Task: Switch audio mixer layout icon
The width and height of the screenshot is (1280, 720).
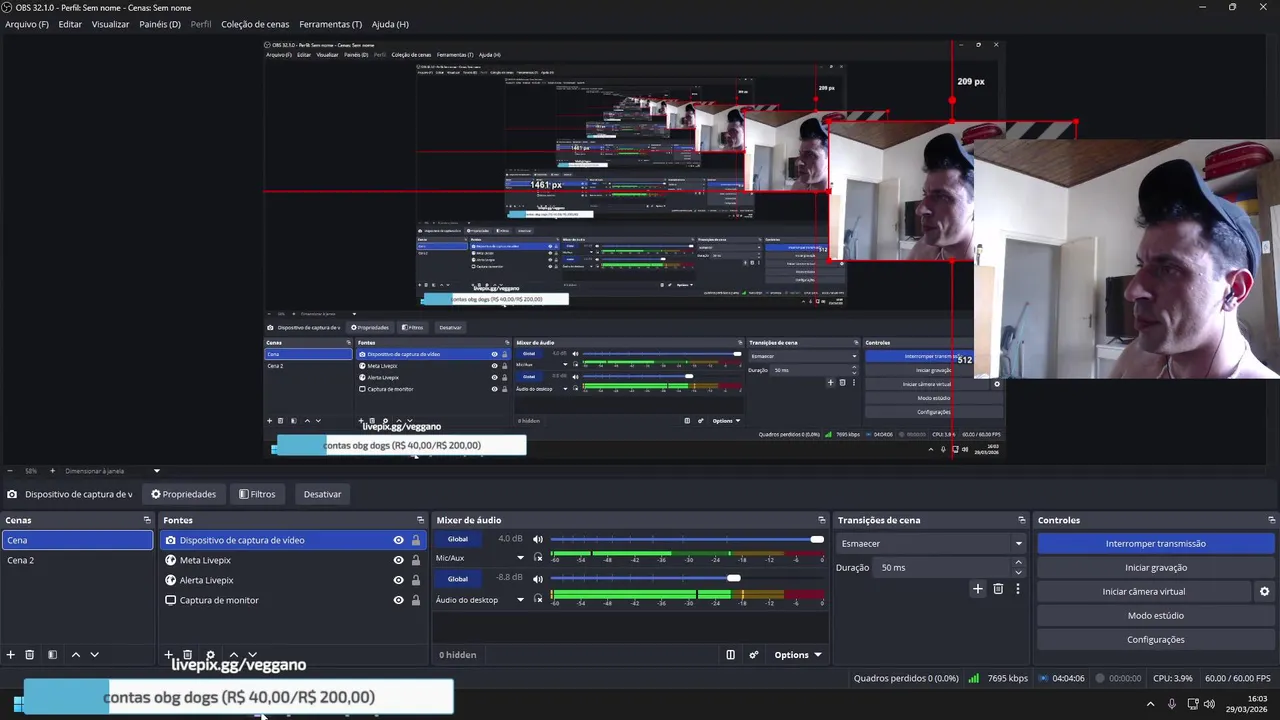Action: 731,655
